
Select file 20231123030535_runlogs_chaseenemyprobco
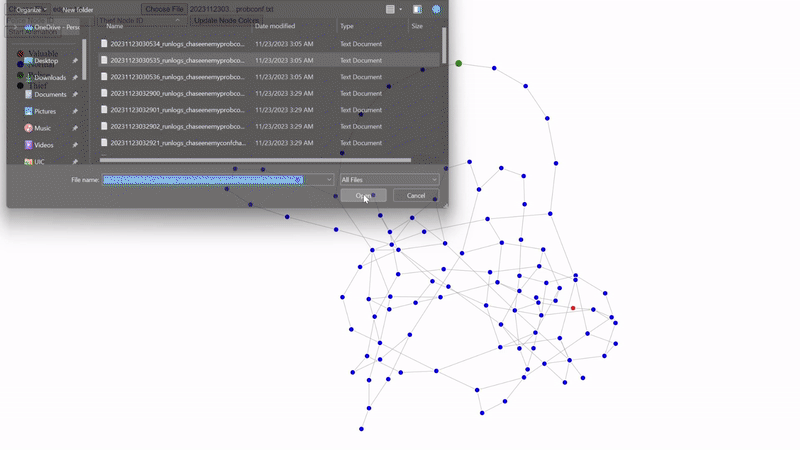269,60
